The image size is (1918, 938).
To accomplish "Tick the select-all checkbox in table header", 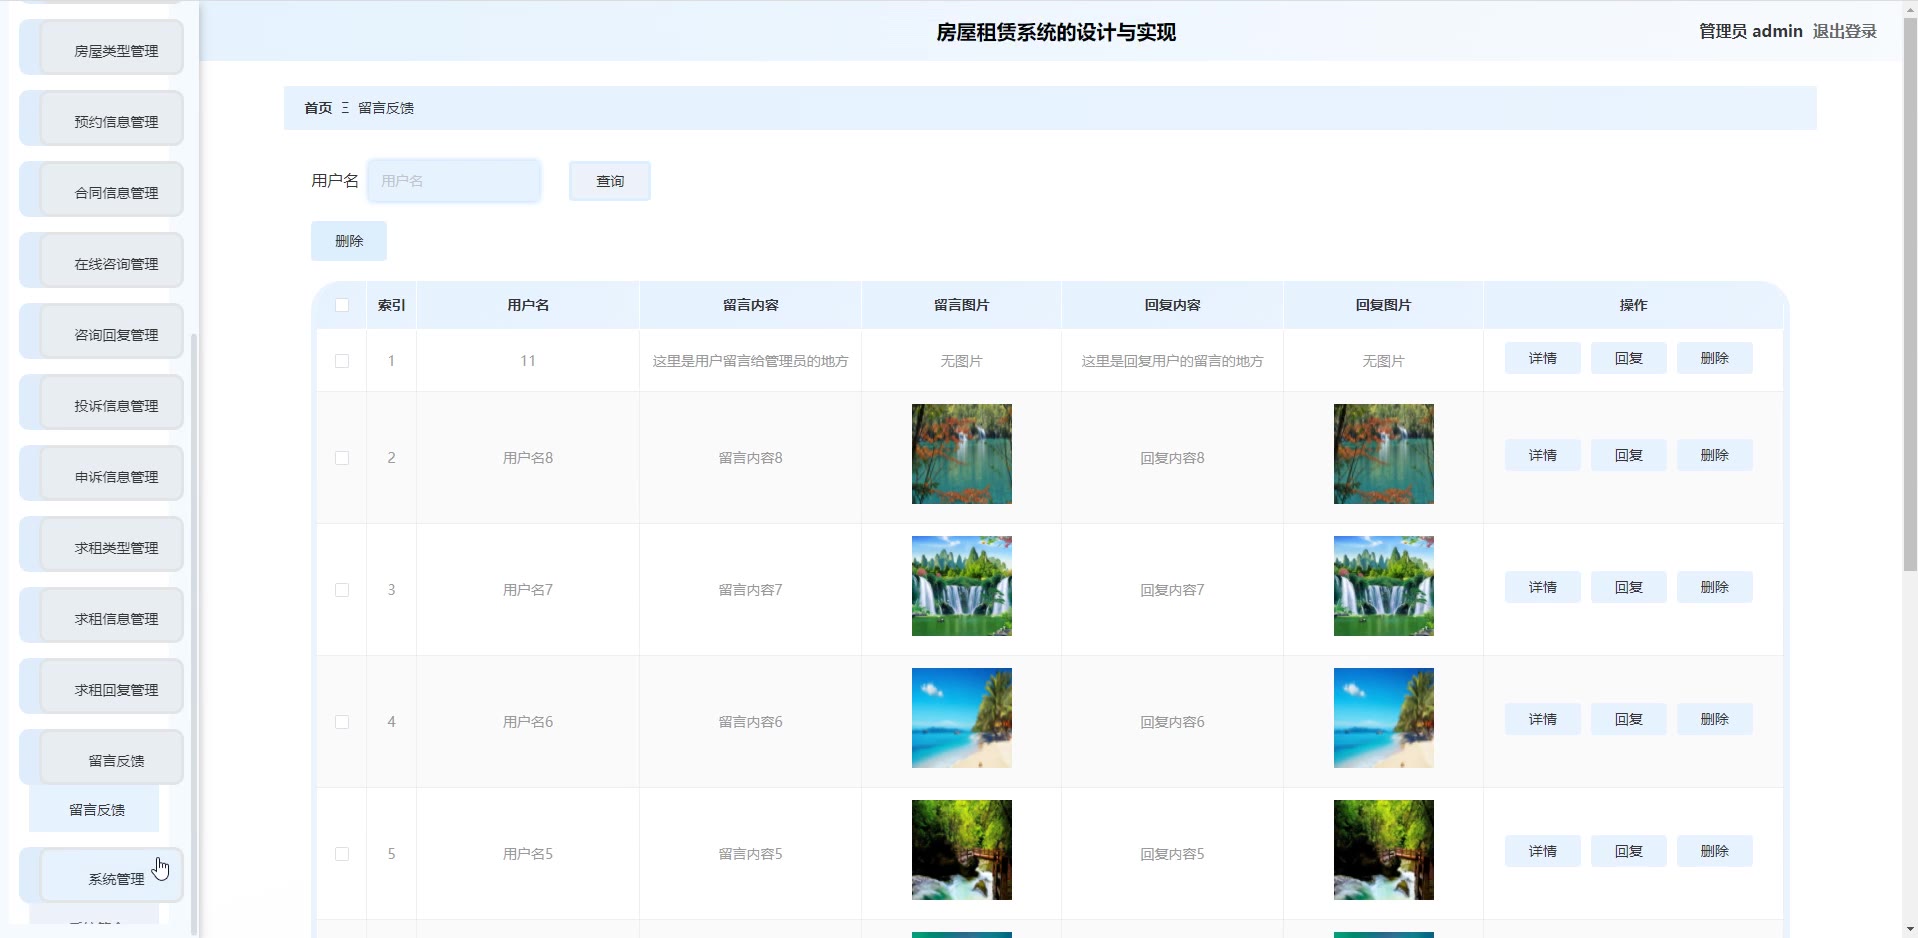I will coord(342,305).
